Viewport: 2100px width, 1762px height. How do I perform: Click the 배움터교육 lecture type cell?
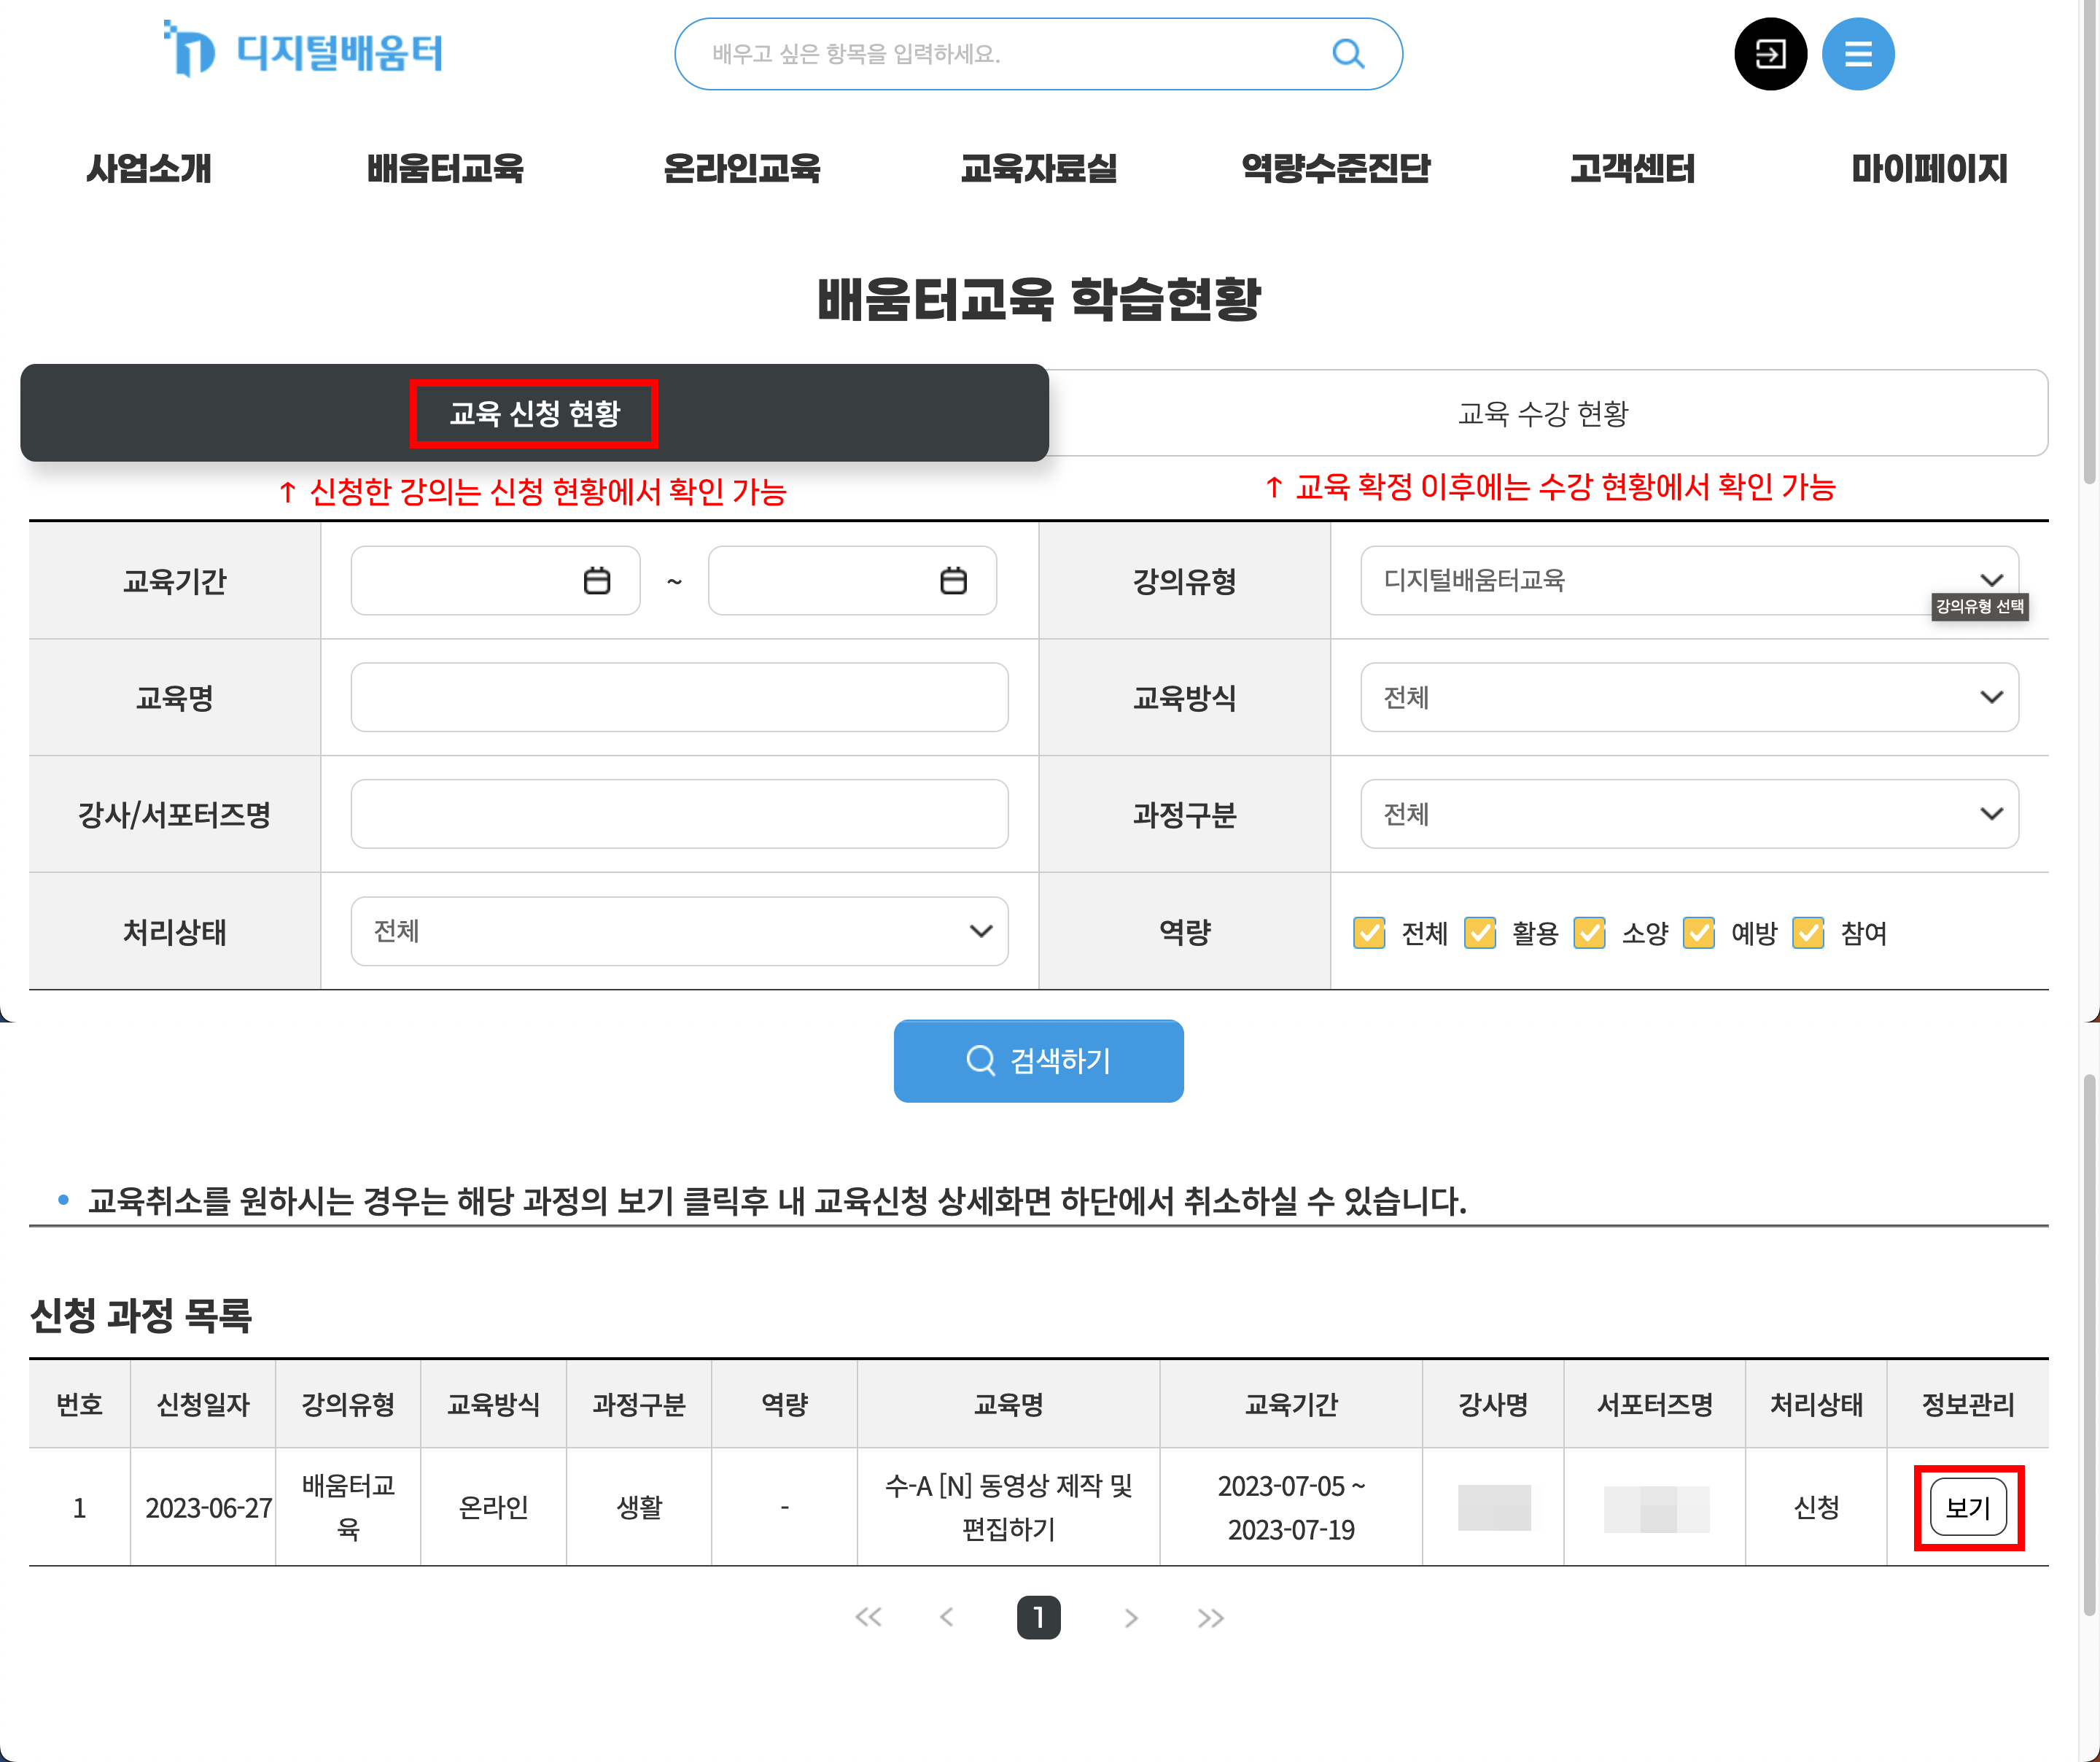348,1507
